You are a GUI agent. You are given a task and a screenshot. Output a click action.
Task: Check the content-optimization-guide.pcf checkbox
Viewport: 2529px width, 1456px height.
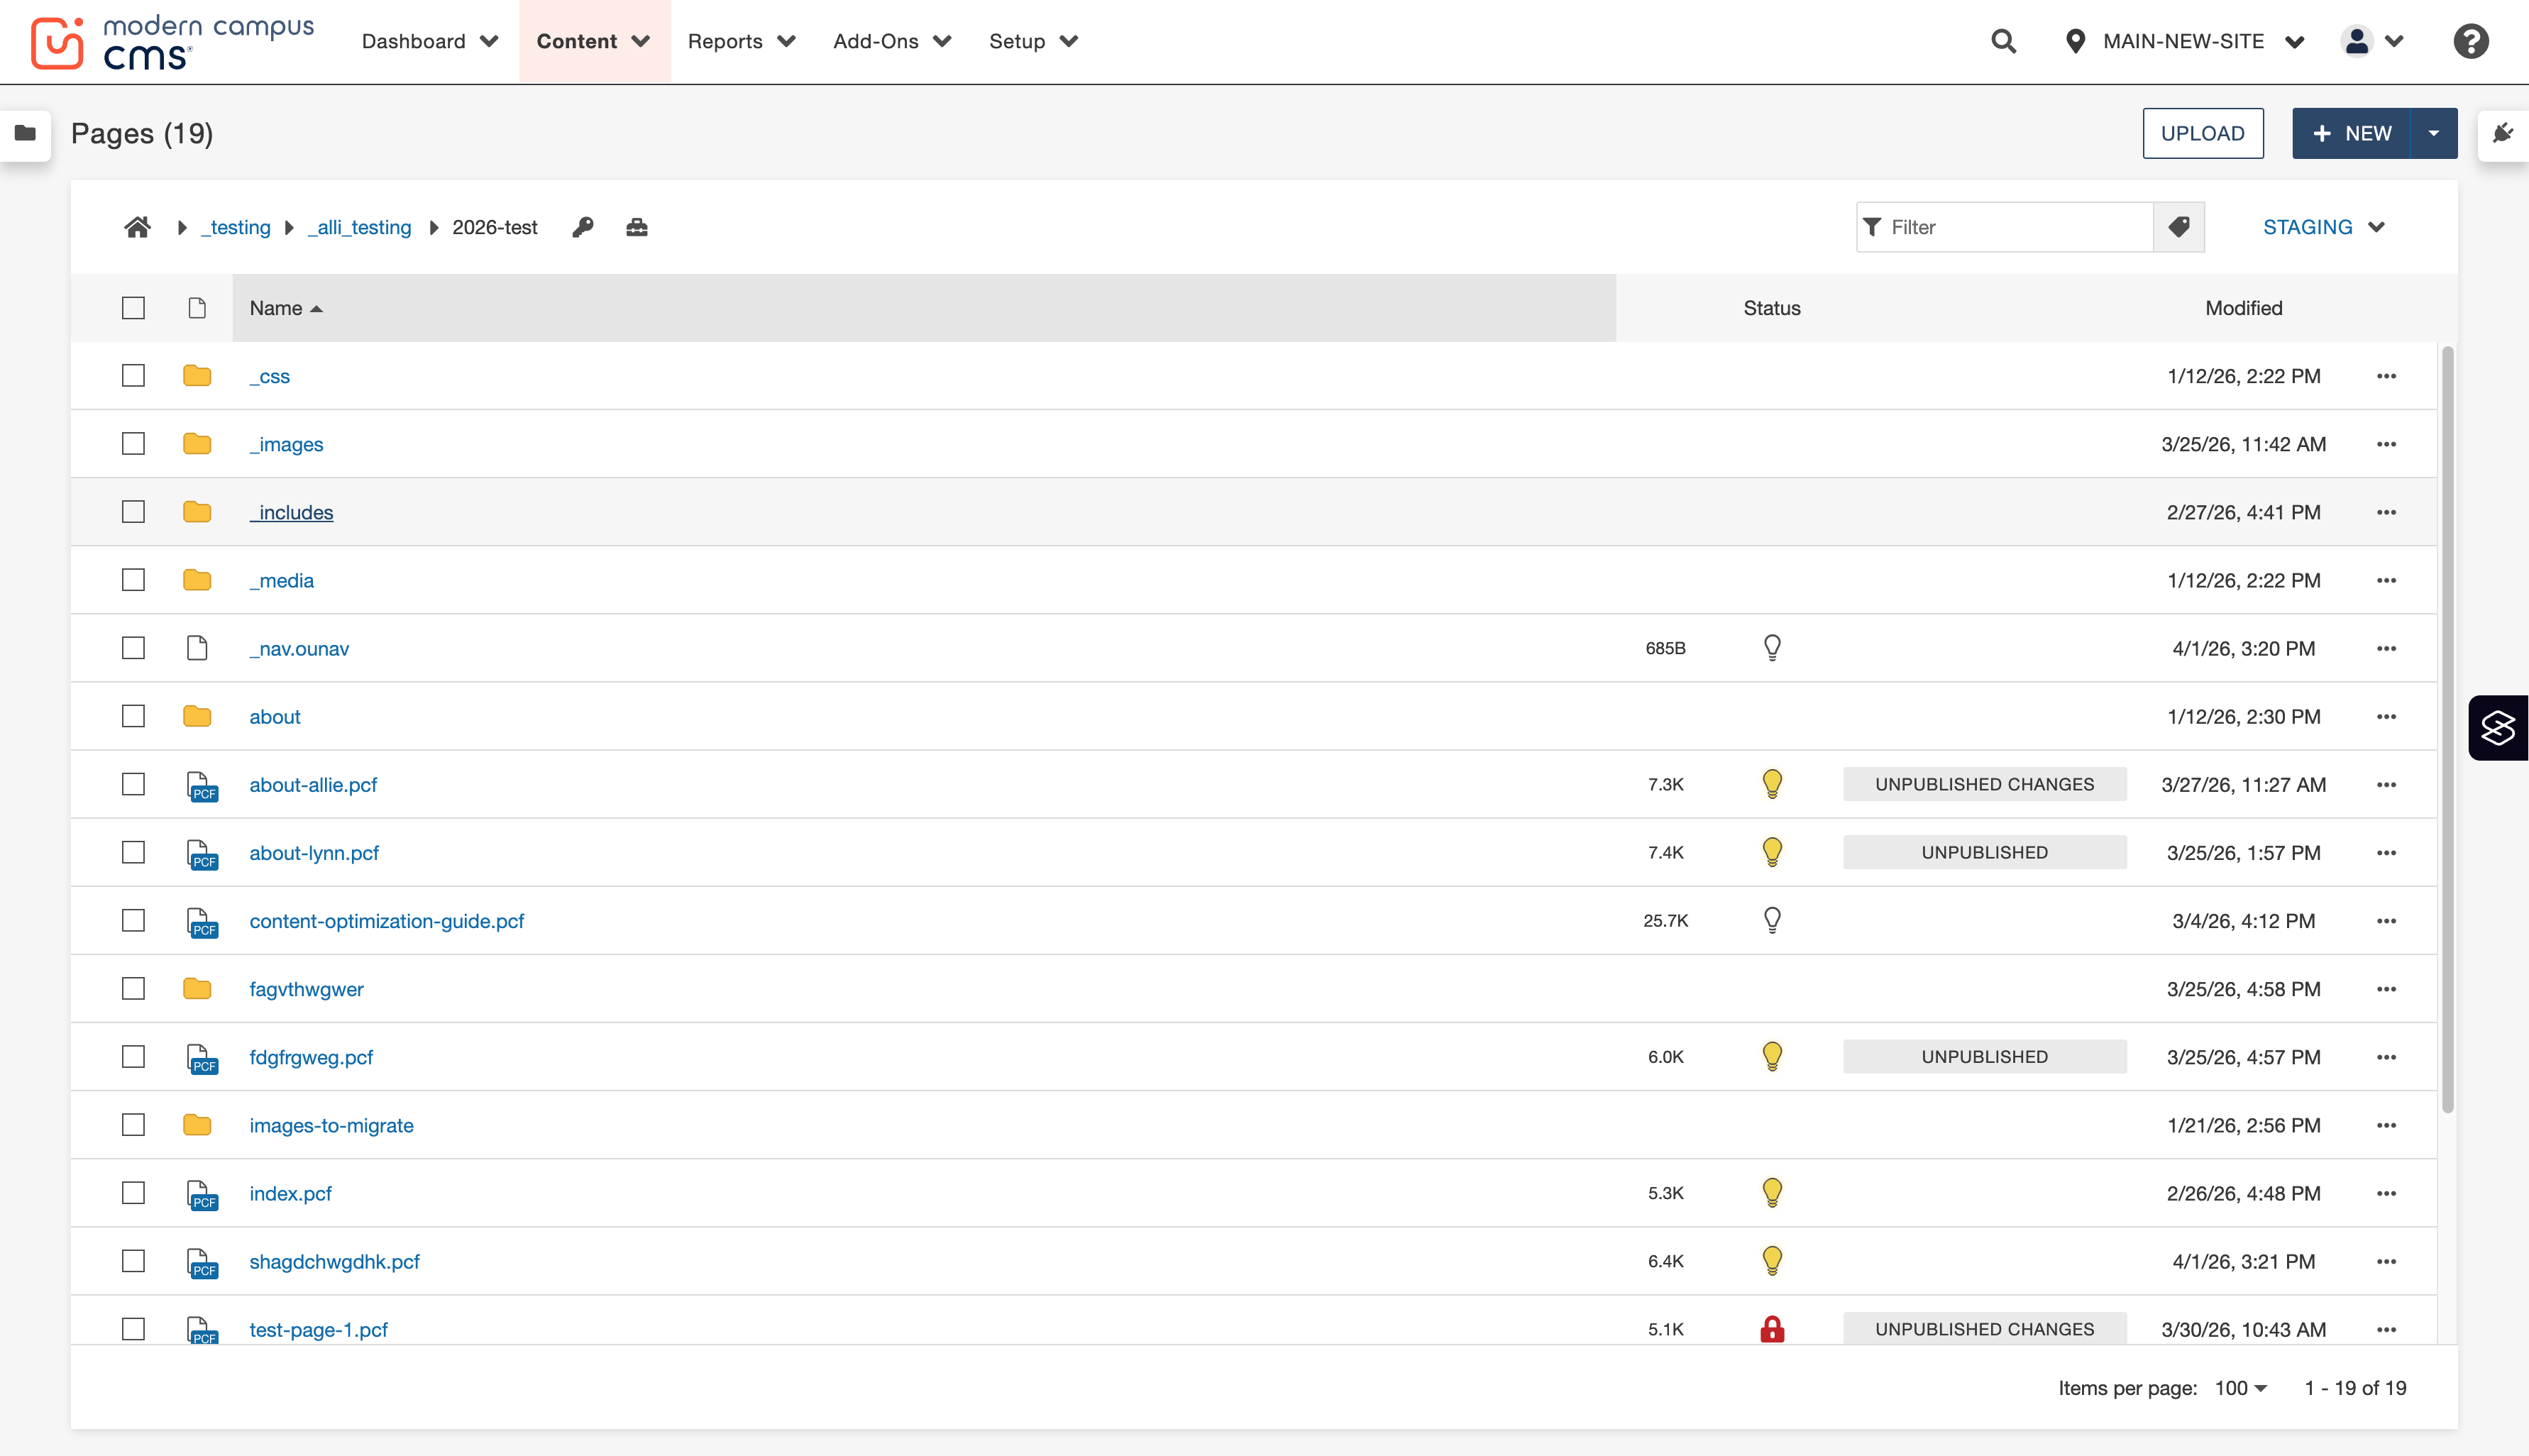click(133, 920)
